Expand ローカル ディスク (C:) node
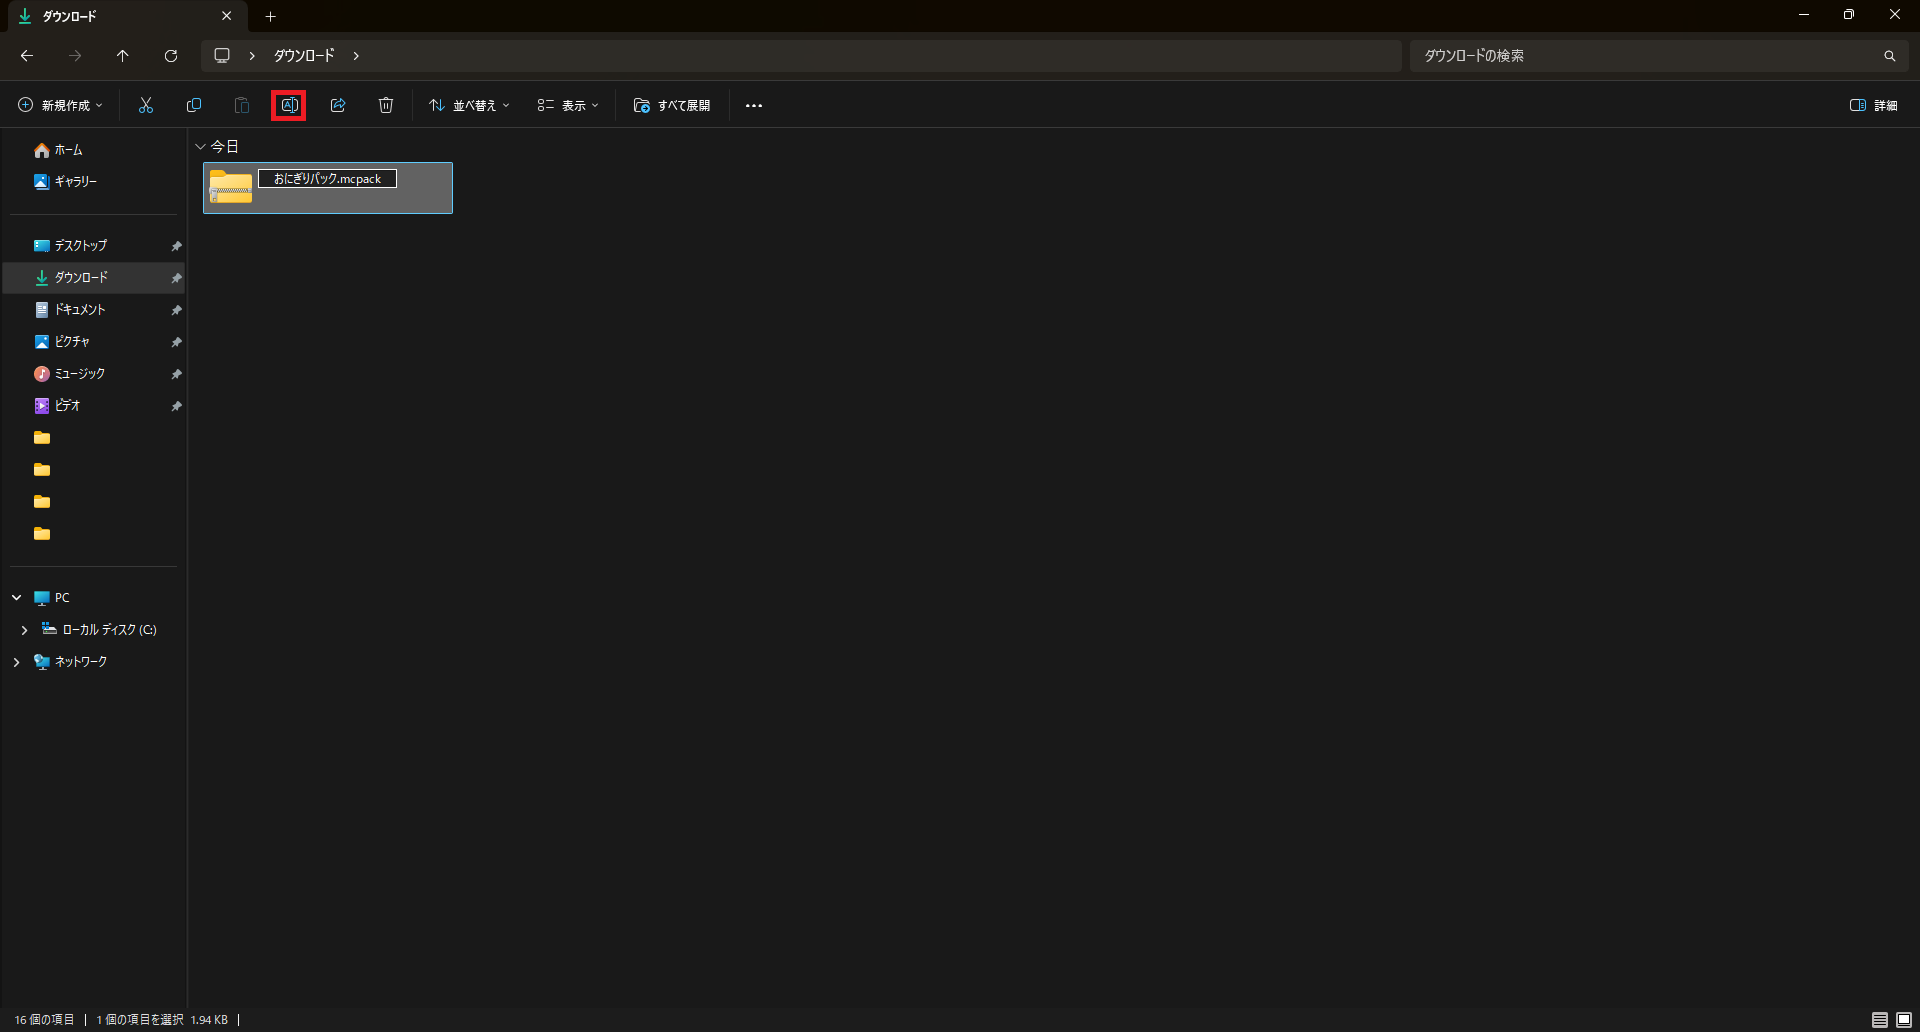 (x=25, y=630)
